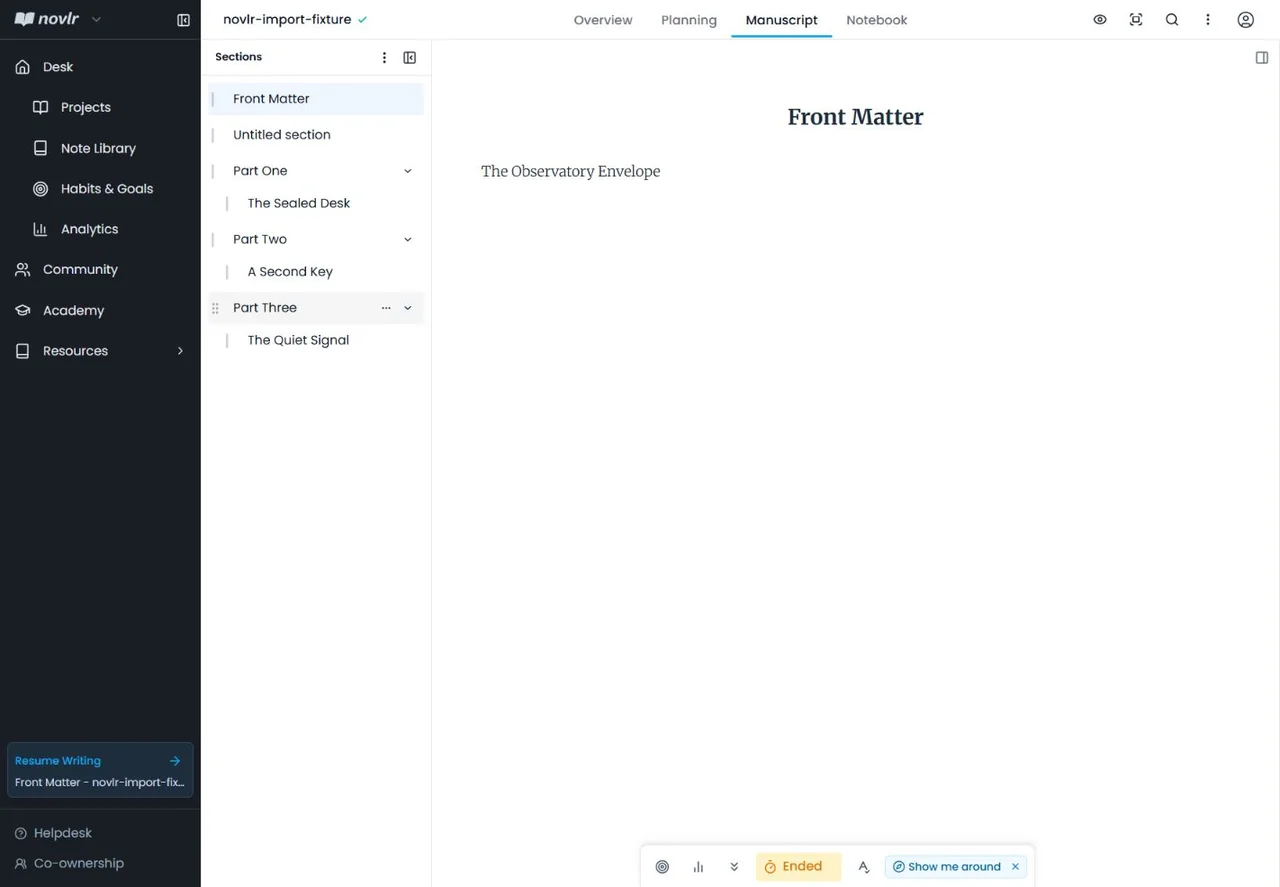Open the novlr workspace dropdown arrow
The height and width of the screenshot is (887, 1280).
[x=96, y=19]
